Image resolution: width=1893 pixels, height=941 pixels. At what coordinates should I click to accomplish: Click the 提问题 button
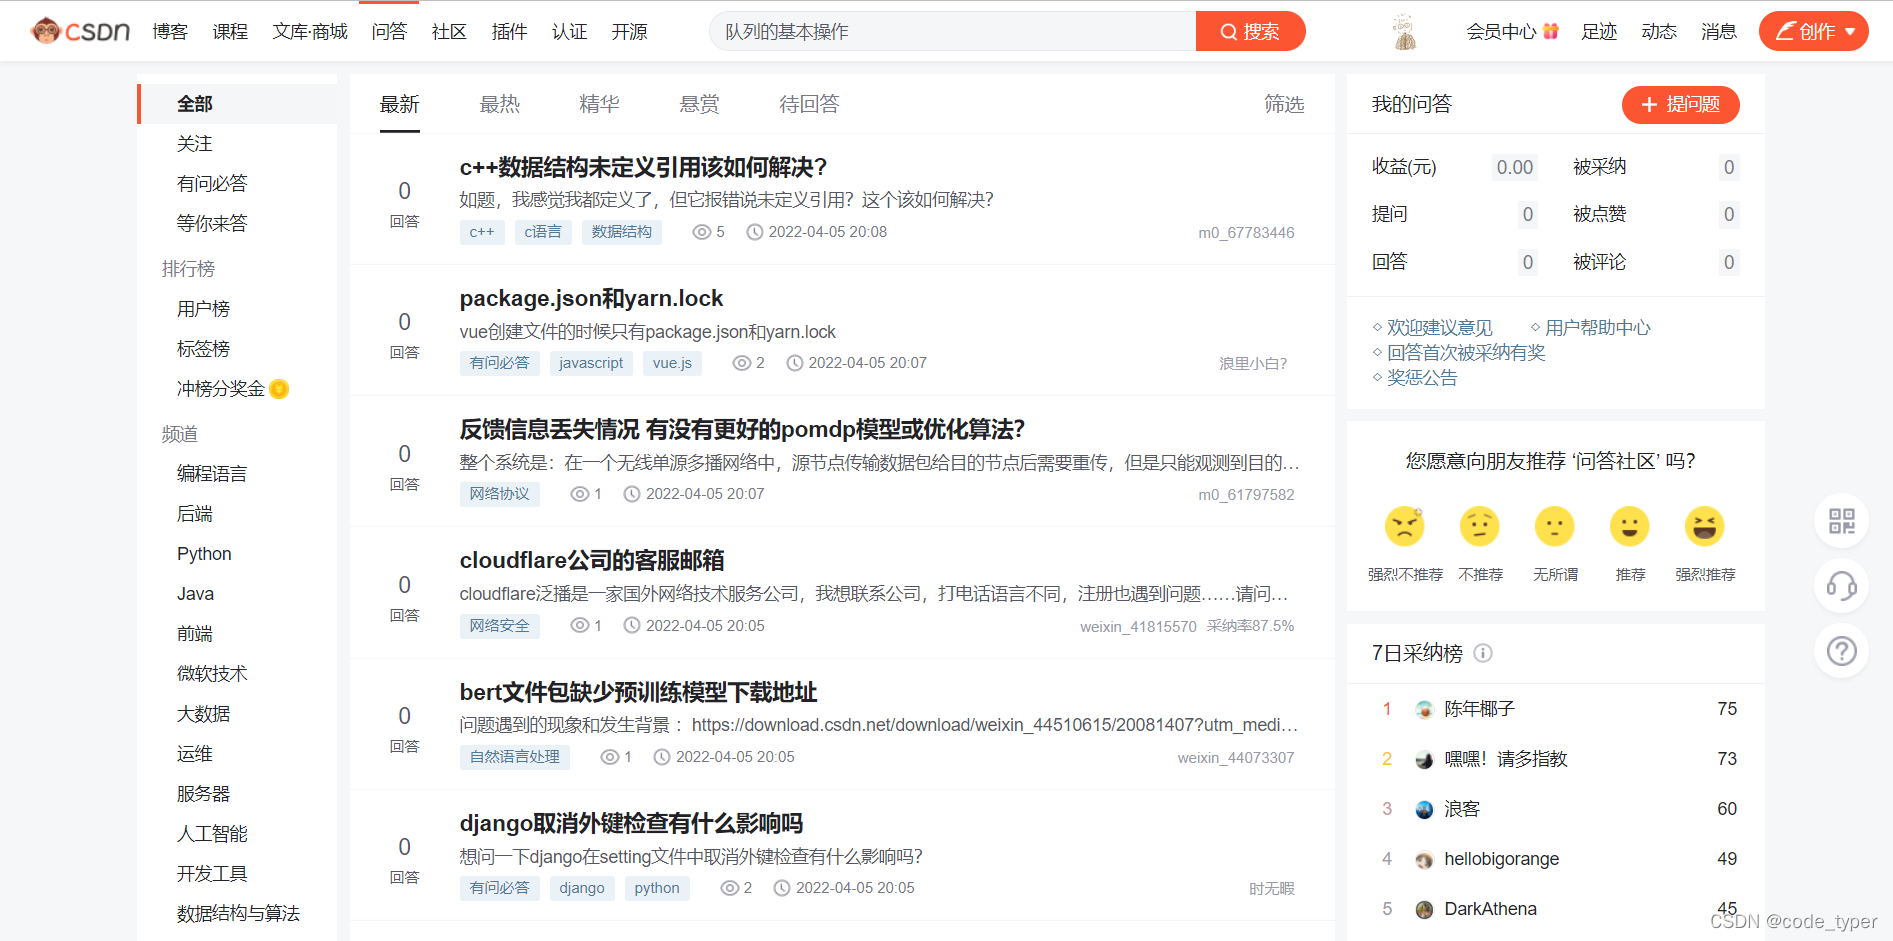(x=1680, y=104)
